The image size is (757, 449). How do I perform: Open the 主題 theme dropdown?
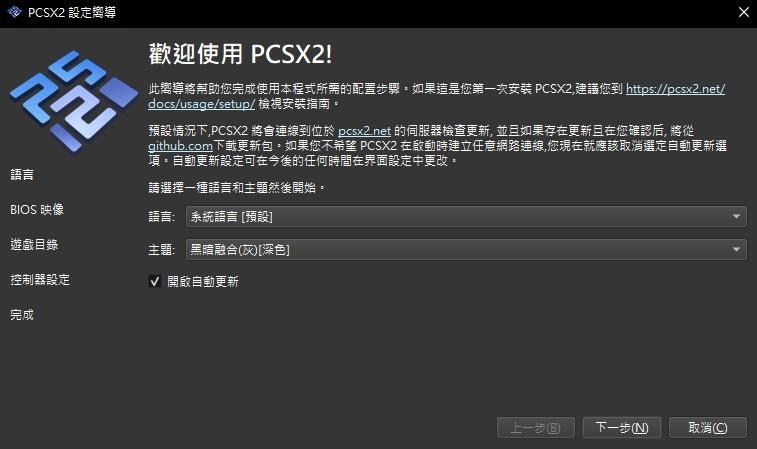click(x=466, y=250)
